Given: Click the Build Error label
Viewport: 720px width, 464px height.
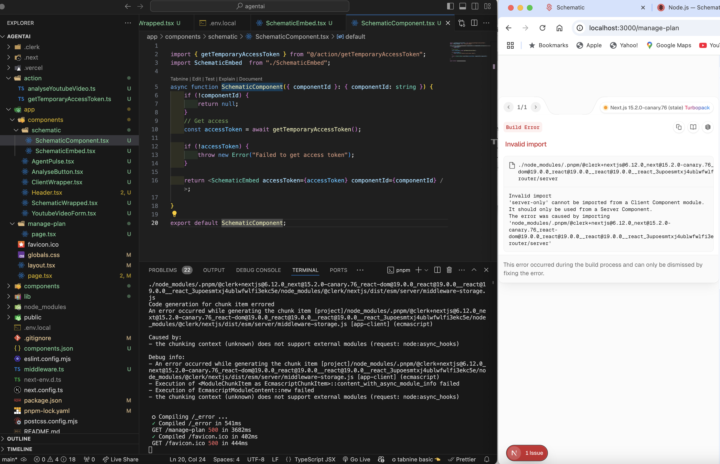Looking at the screenshot, I should click(x=523, y=127).
